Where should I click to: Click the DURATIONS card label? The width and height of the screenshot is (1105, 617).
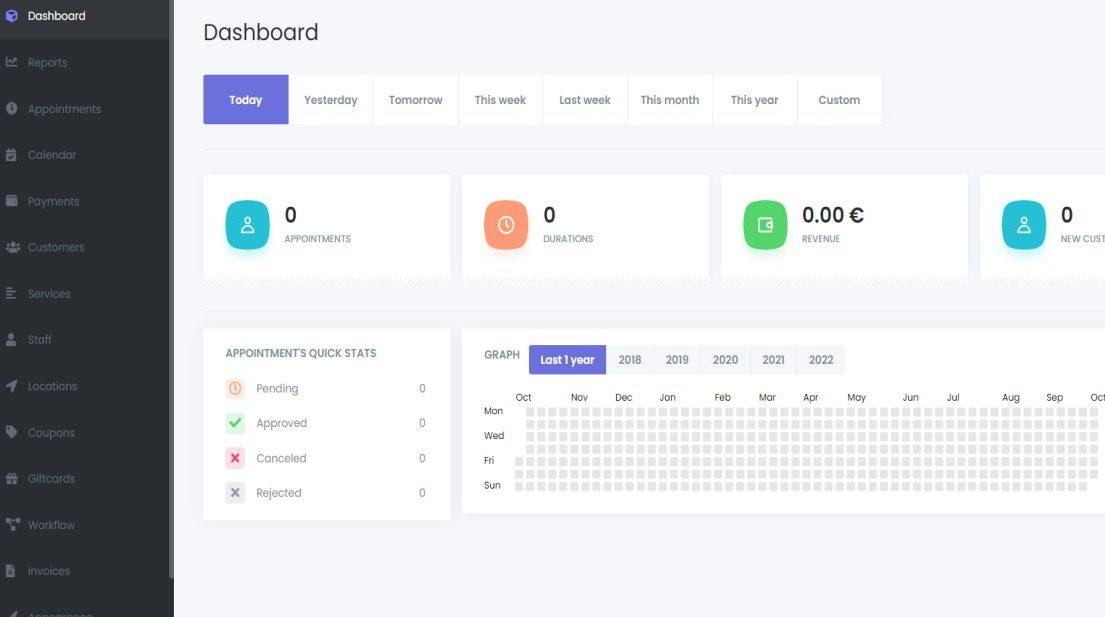click(x=568, y=239)
